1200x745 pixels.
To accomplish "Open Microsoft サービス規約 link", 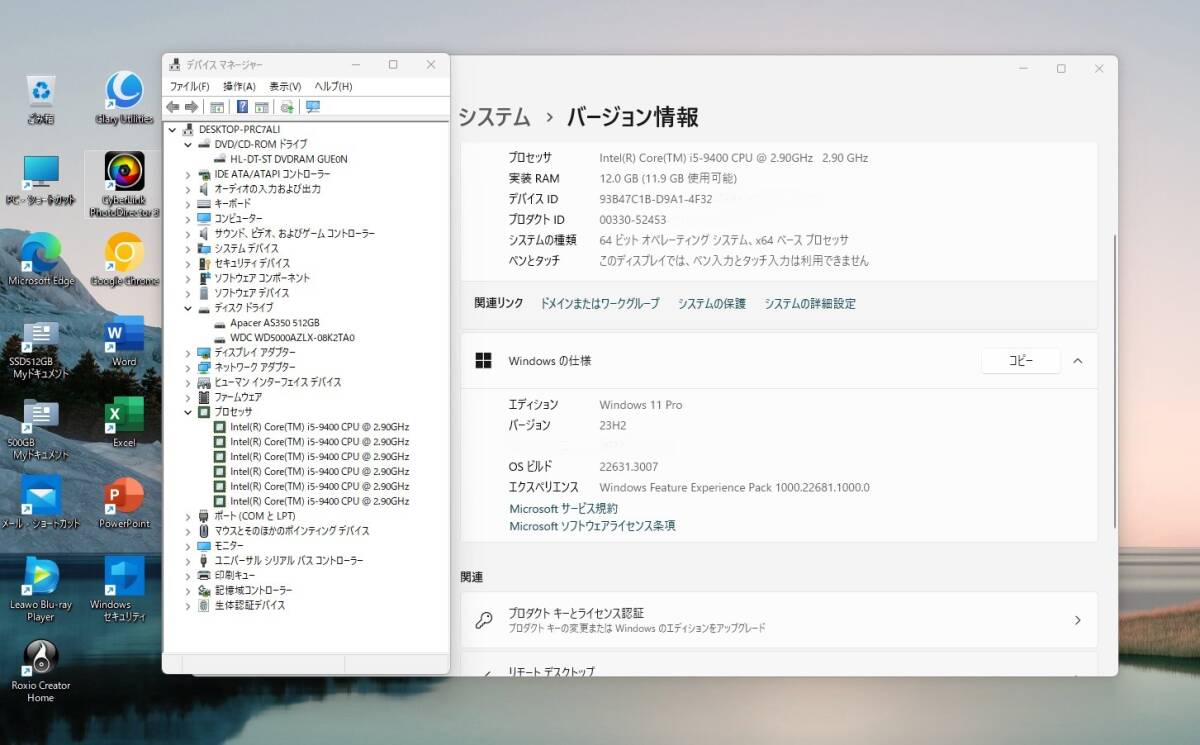I will (563, 509).
